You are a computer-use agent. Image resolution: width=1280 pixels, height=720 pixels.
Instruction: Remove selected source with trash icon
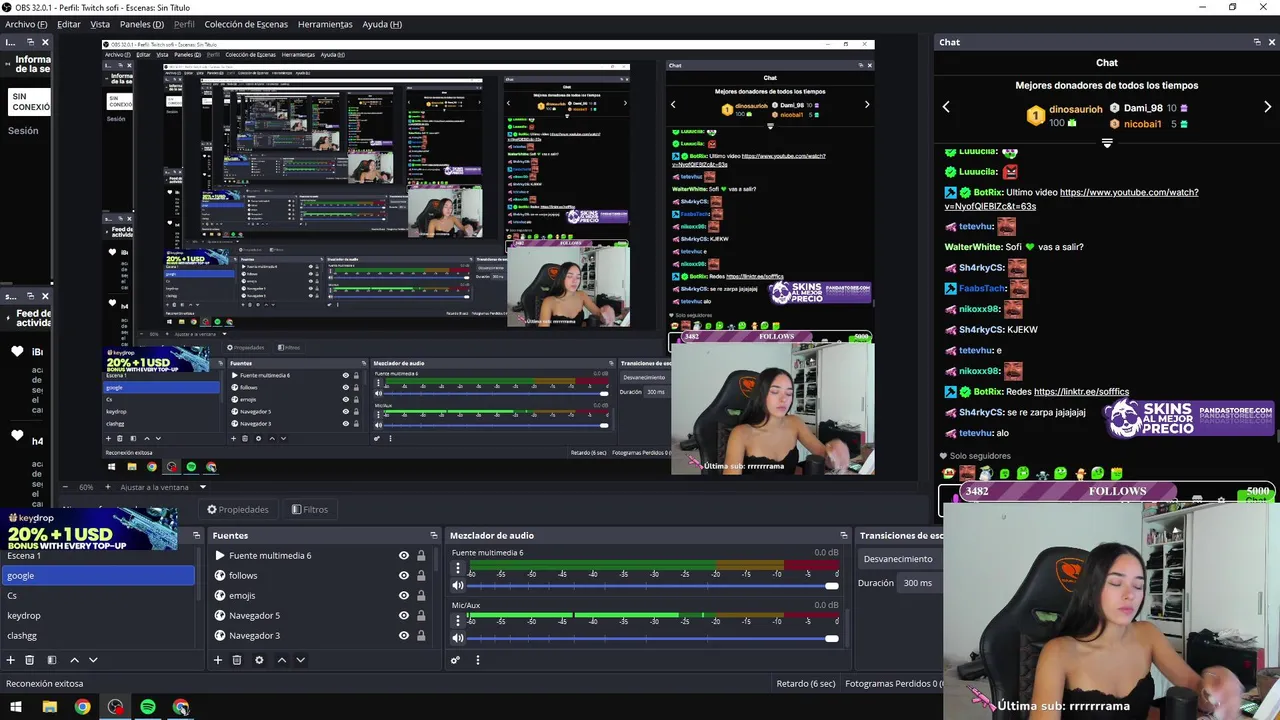[237, 660]
